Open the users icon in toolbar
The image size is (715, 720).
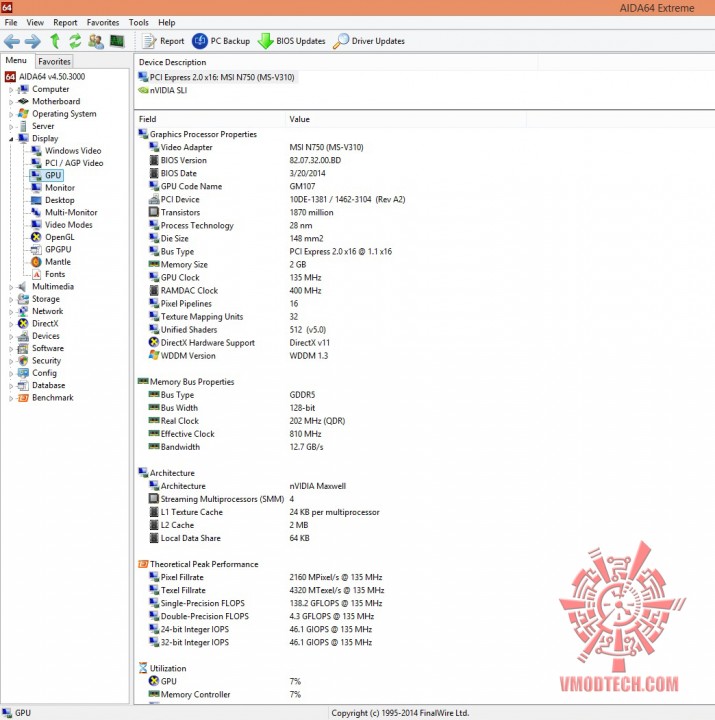(96, 41)
